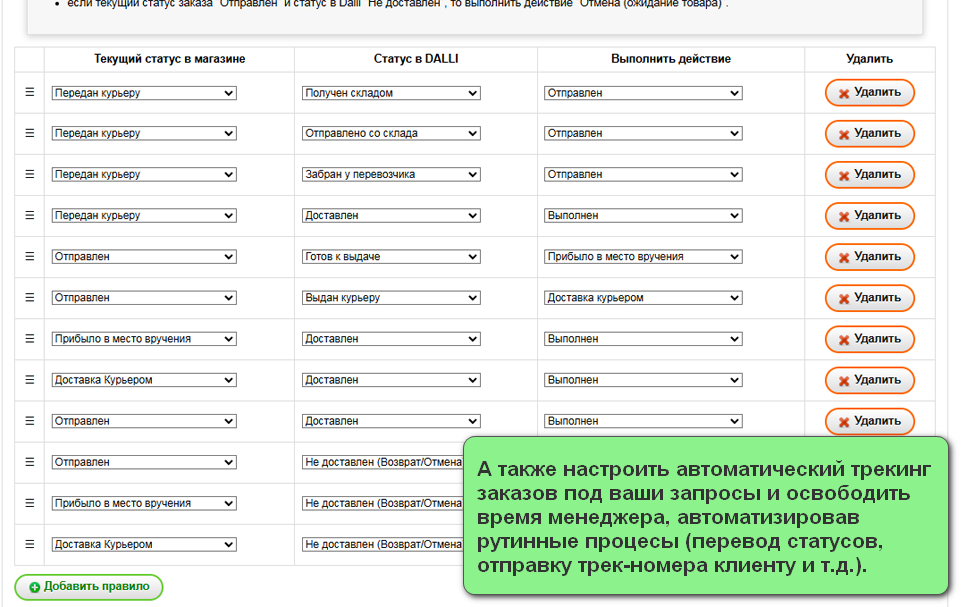Open the Выполнен dropdown in the Передан курьеру row

point(643,215)
